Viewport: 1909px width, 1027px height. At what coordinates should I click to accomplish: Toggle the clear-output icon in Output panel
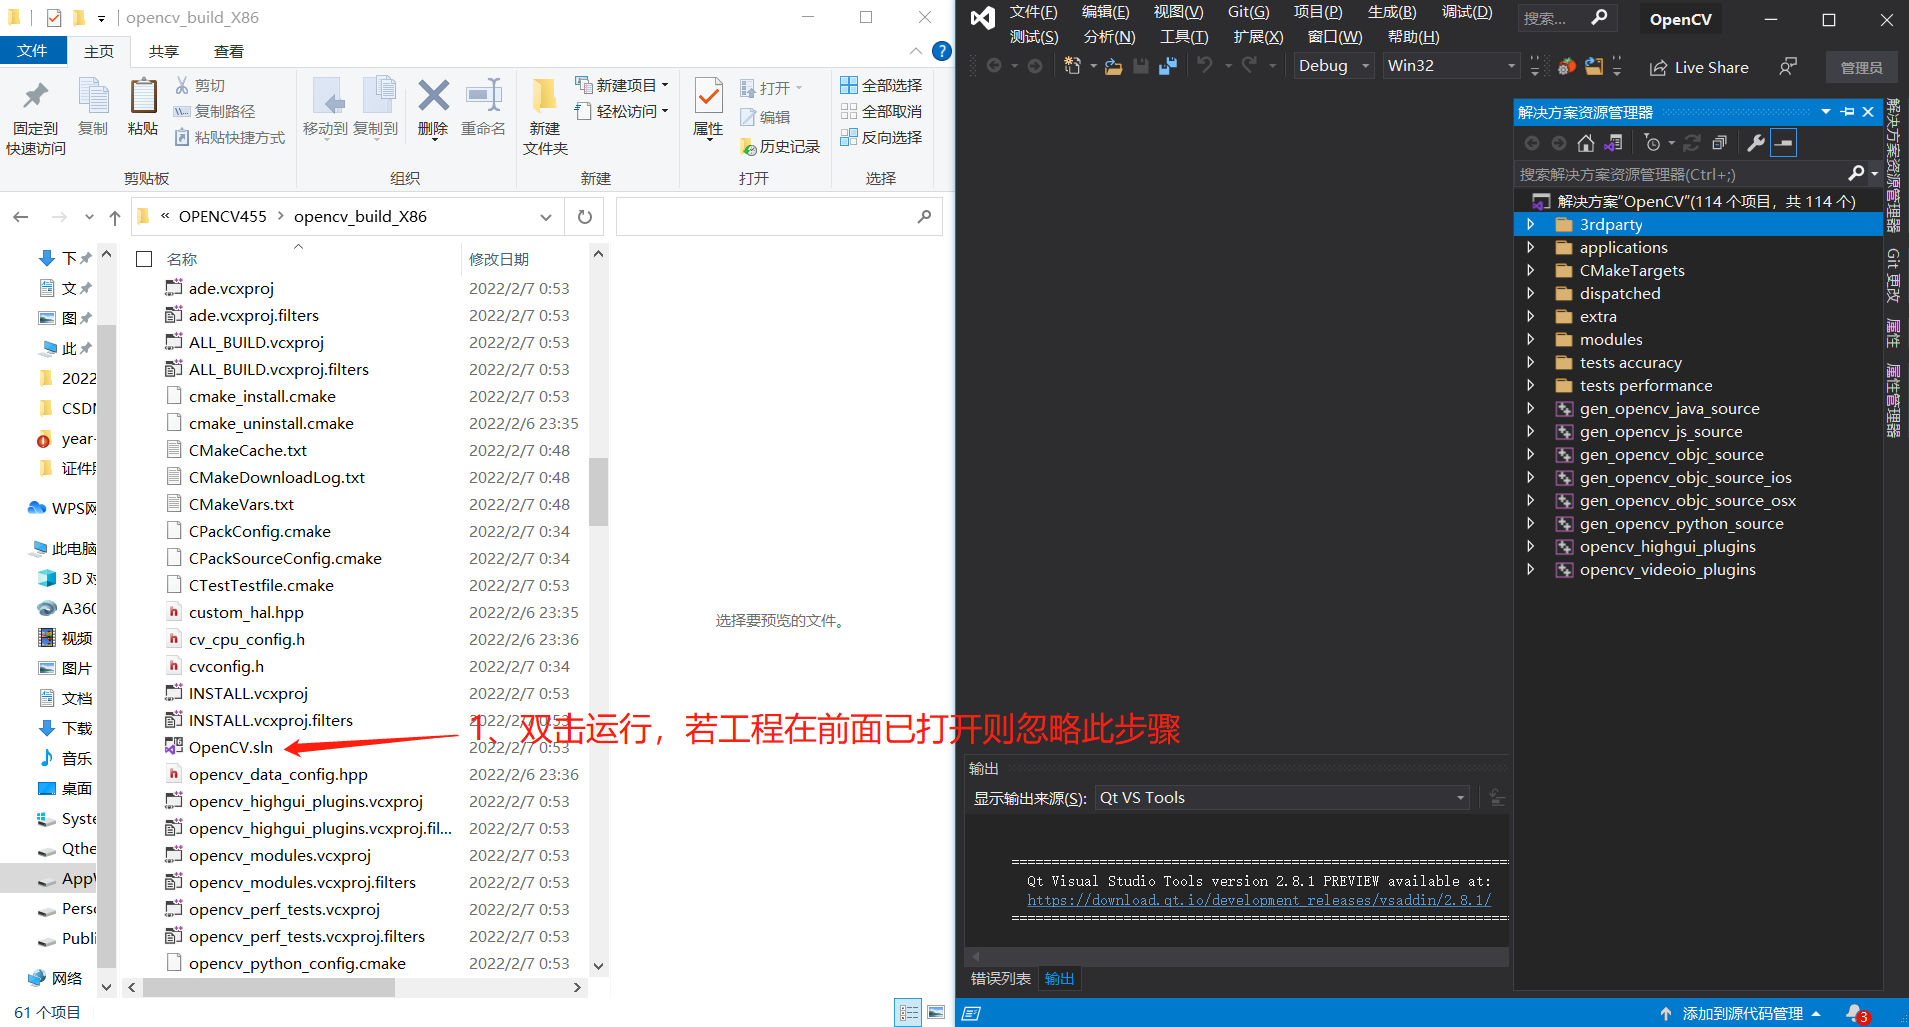(1497, 797)
